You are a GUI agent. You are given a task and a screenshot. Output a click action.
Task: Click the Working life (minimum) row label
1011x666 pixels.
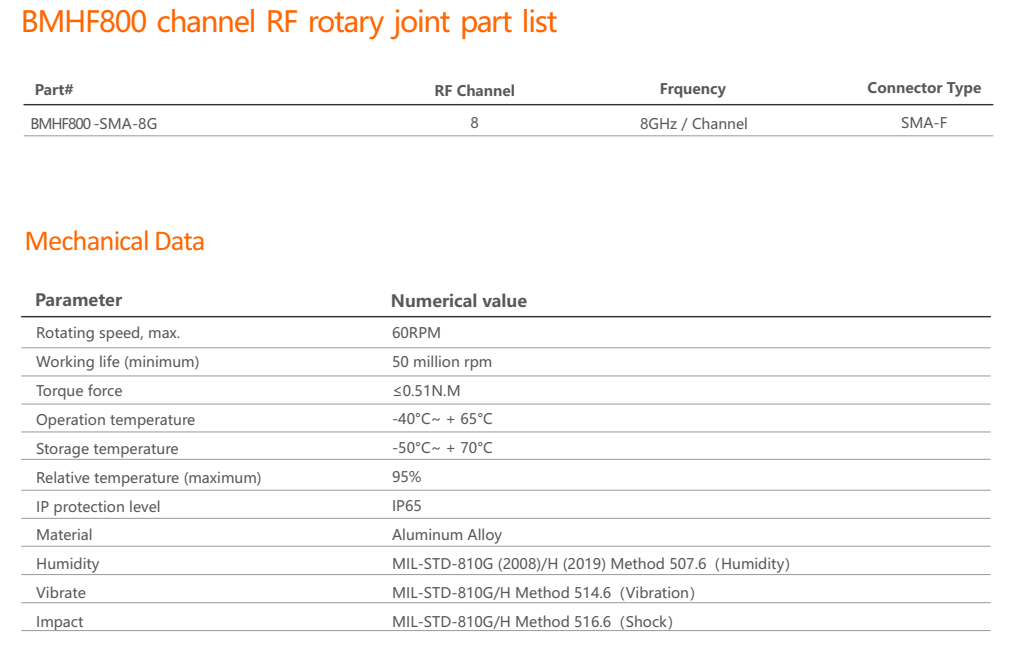[117, 362]
